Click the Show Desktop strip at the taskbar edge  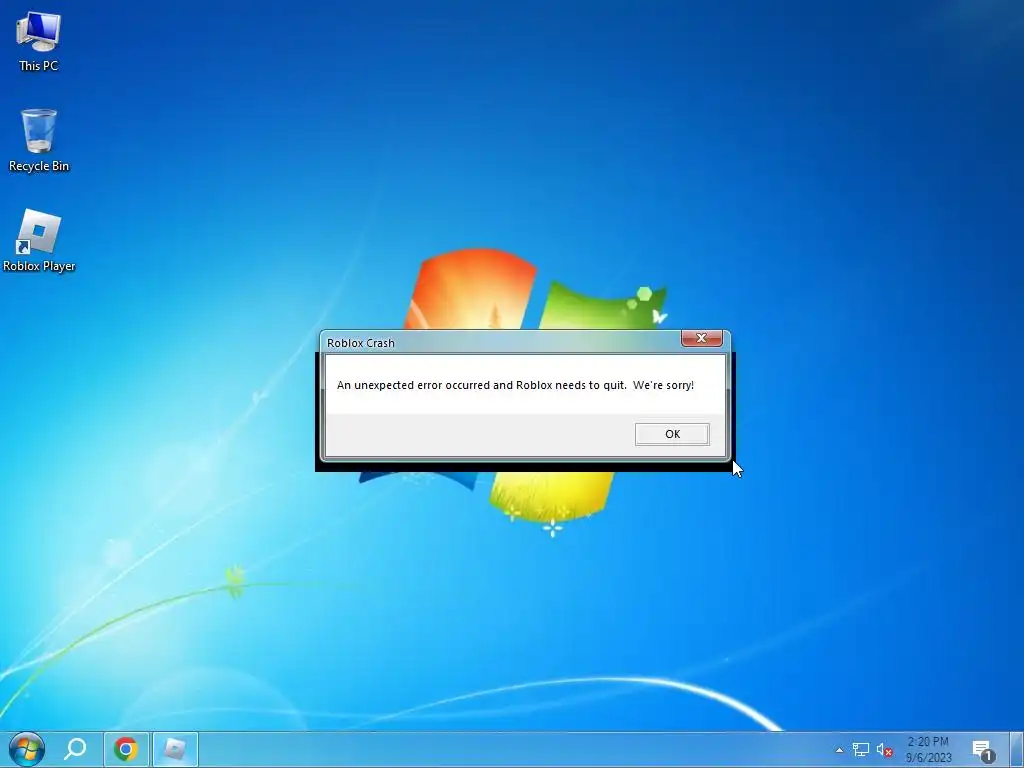coord(1017,750)
